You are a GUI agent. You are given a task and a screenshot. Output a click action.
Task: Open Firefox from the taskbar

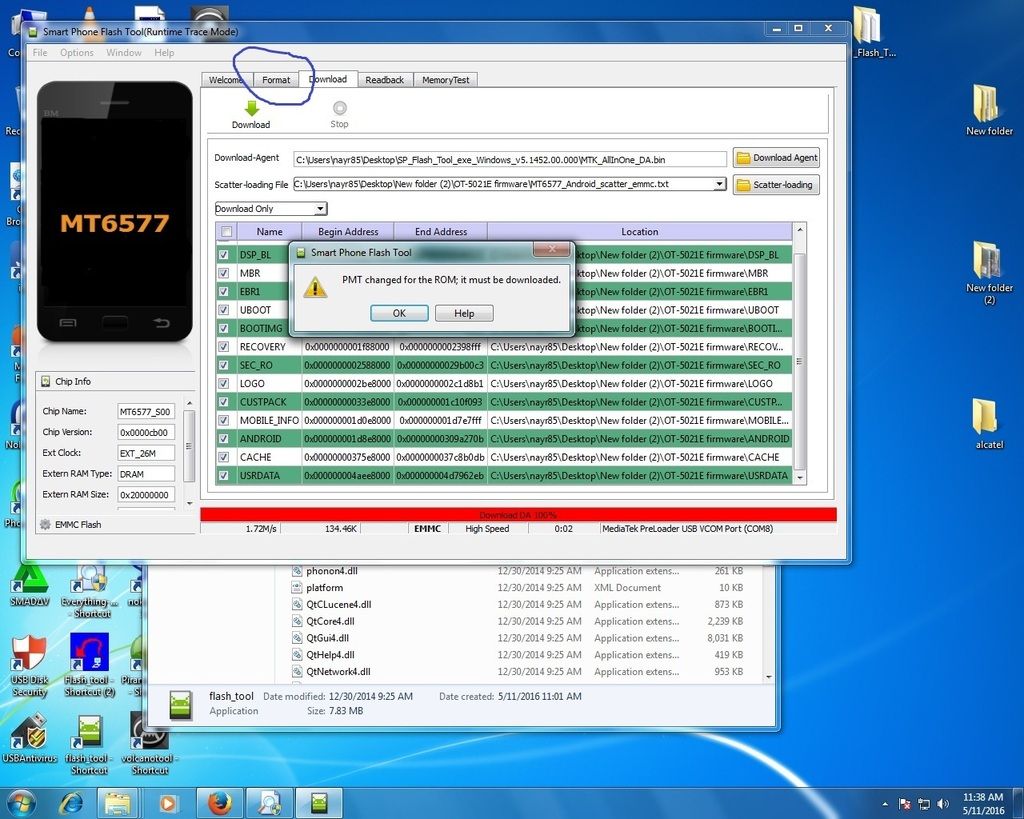click(x=221, y=803)
